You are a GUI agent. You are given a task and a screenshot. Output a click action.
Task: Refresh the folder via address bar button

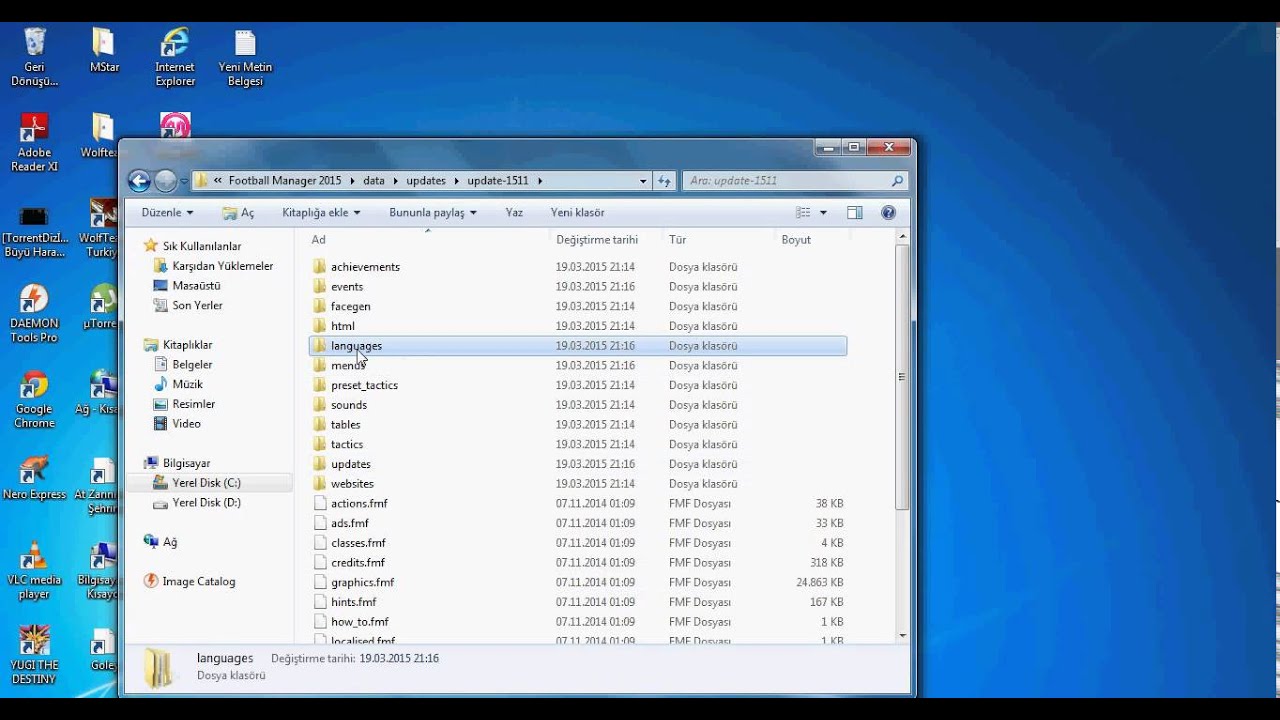pos(664,181)
